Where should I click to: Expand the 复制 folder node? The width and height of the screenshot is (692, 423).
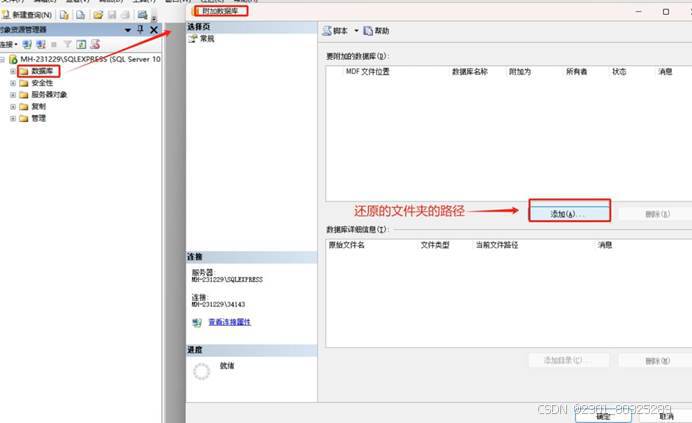tap(13, 106)
